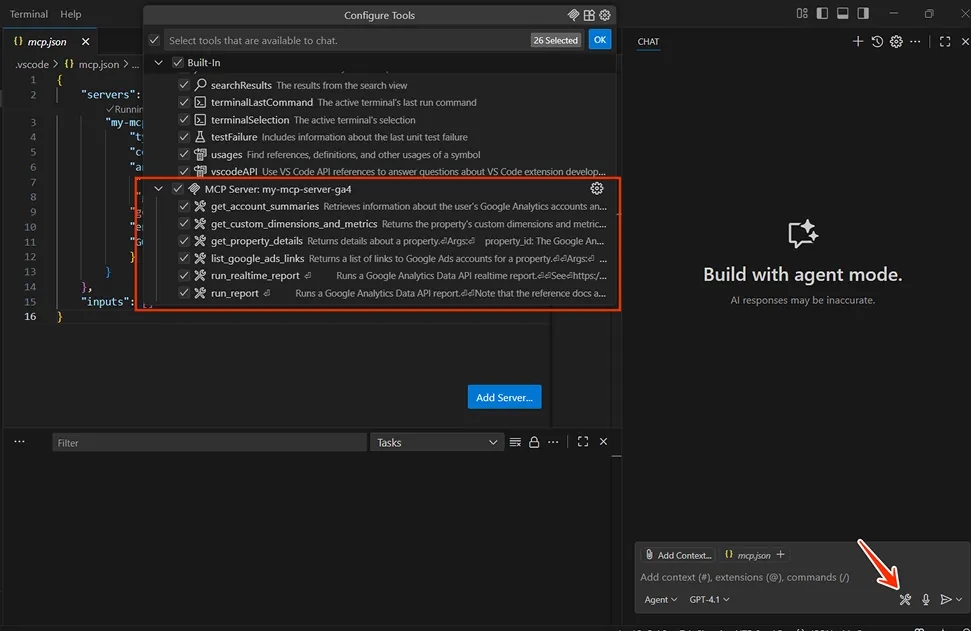Image resolution: width=971 pixels, height=631 pixels.
Task: Close the mcp.json editor tab
Action: click(x=85, y=41)
